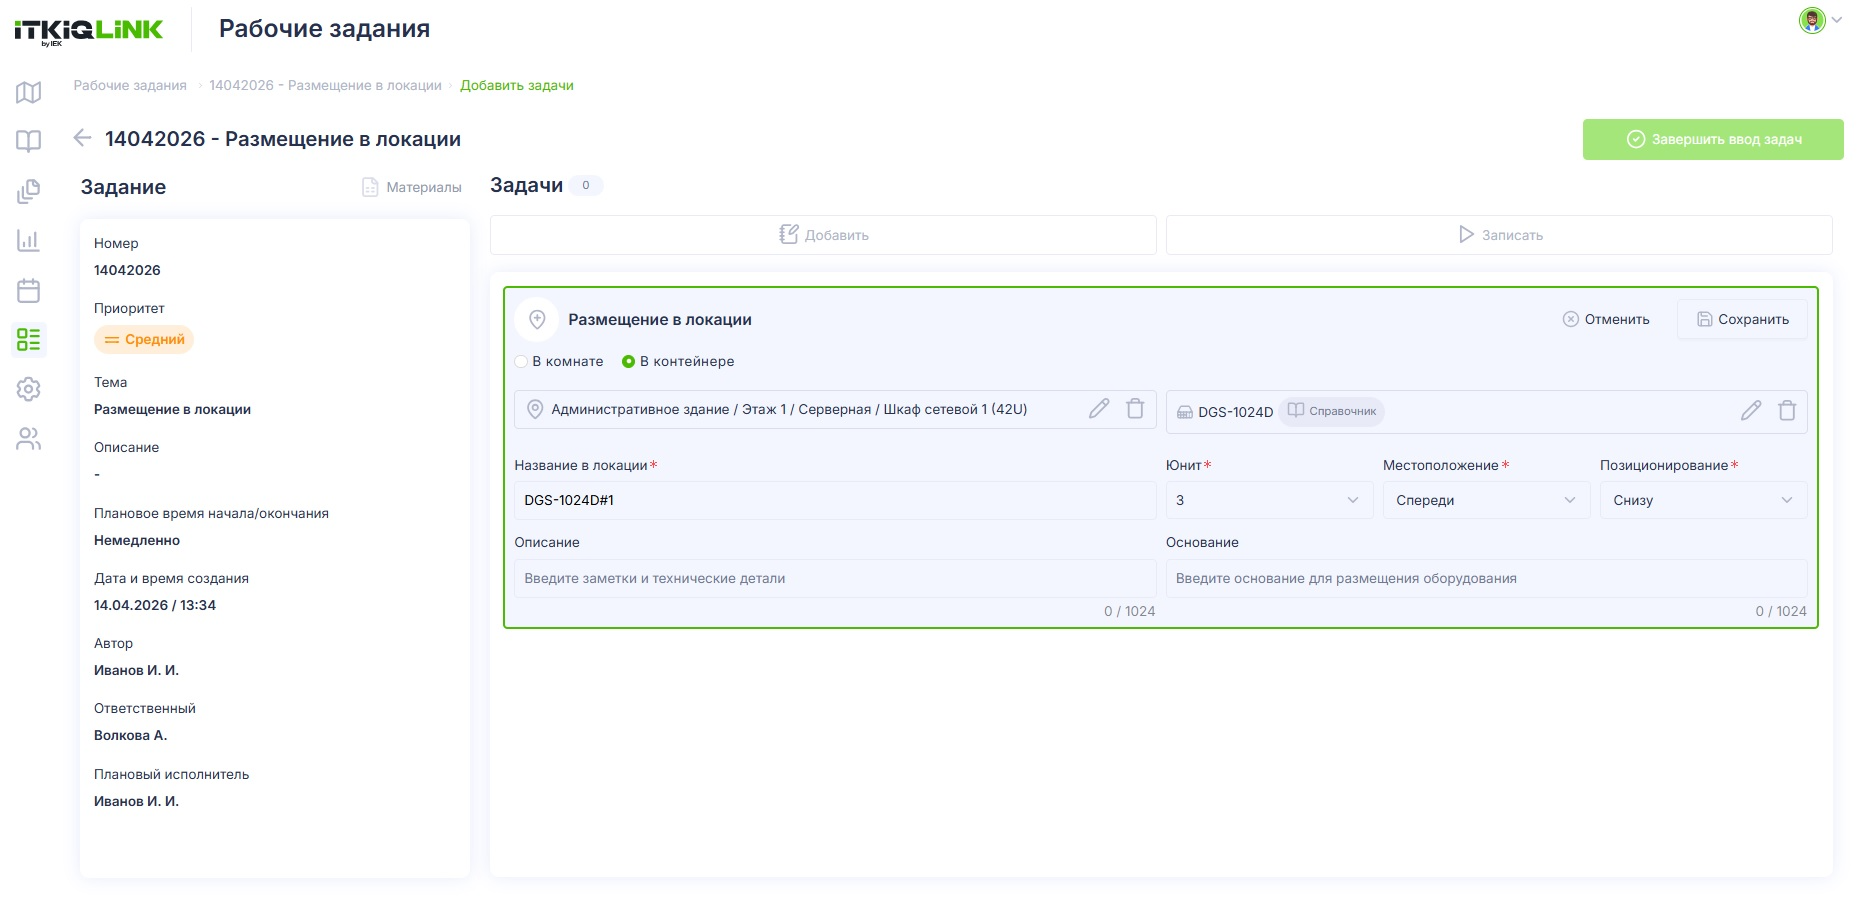Go to 'Рабочие задания' breadcrumb

130,86
